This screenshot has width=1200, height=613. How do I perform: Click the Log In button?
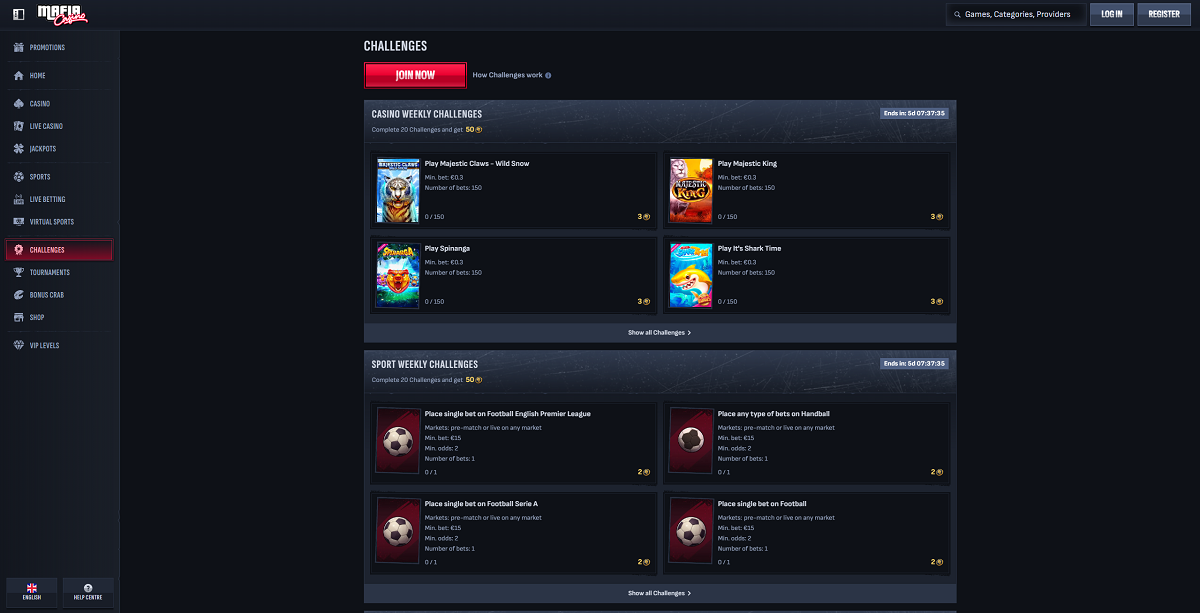click(x=1112, y=14)
